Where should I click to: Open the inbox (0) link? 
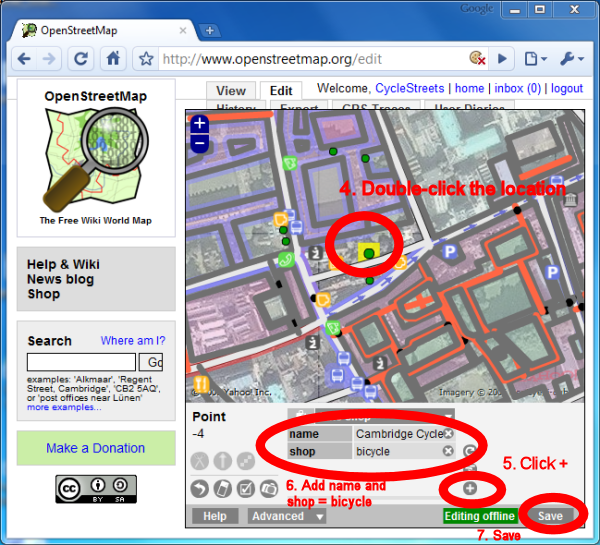(517, 88)
